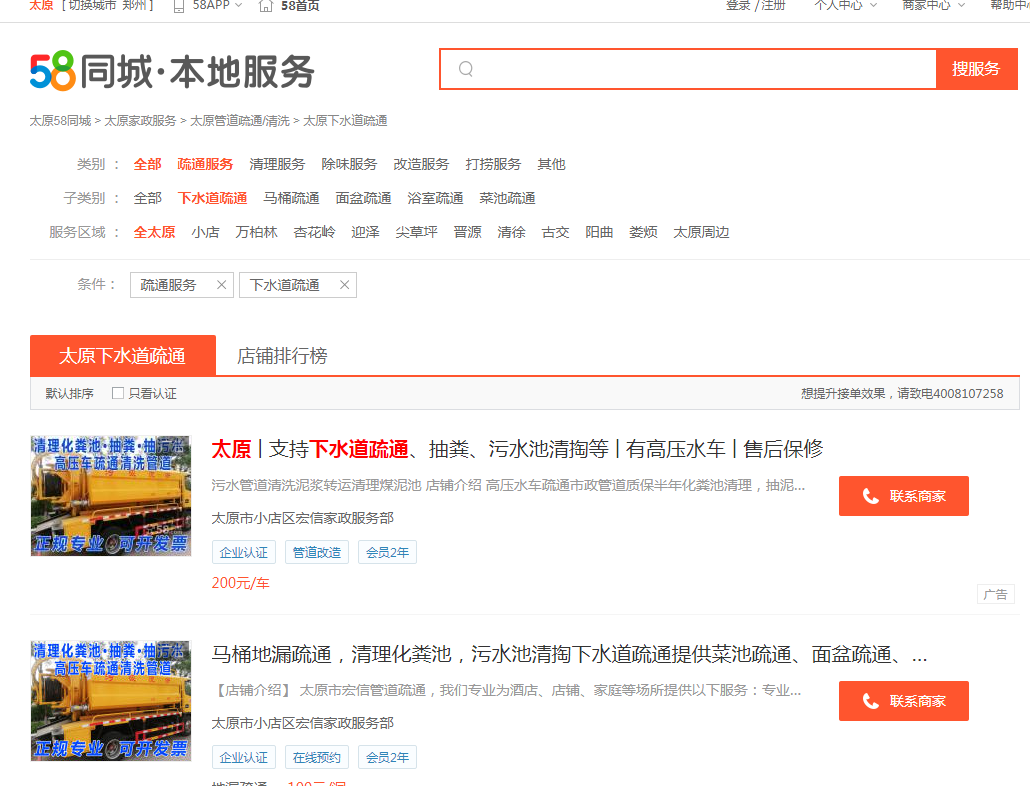The height and width of the screenshot is (786, 1030).
Task: Choose the 迎泽 service area
Action: click(x=365, y=232)
